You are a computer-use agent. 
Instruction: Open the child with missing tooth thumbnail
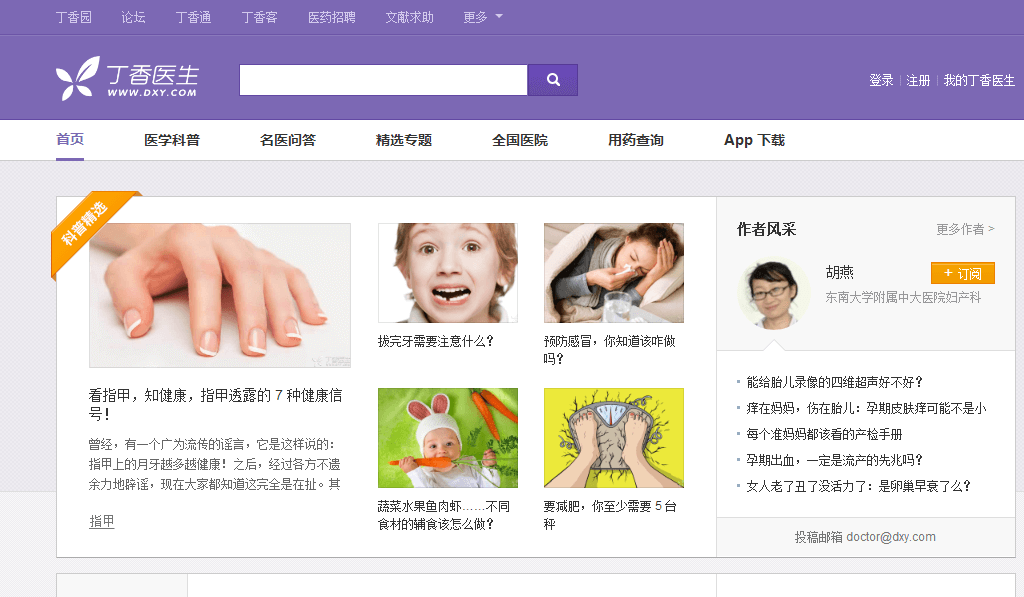447,273
